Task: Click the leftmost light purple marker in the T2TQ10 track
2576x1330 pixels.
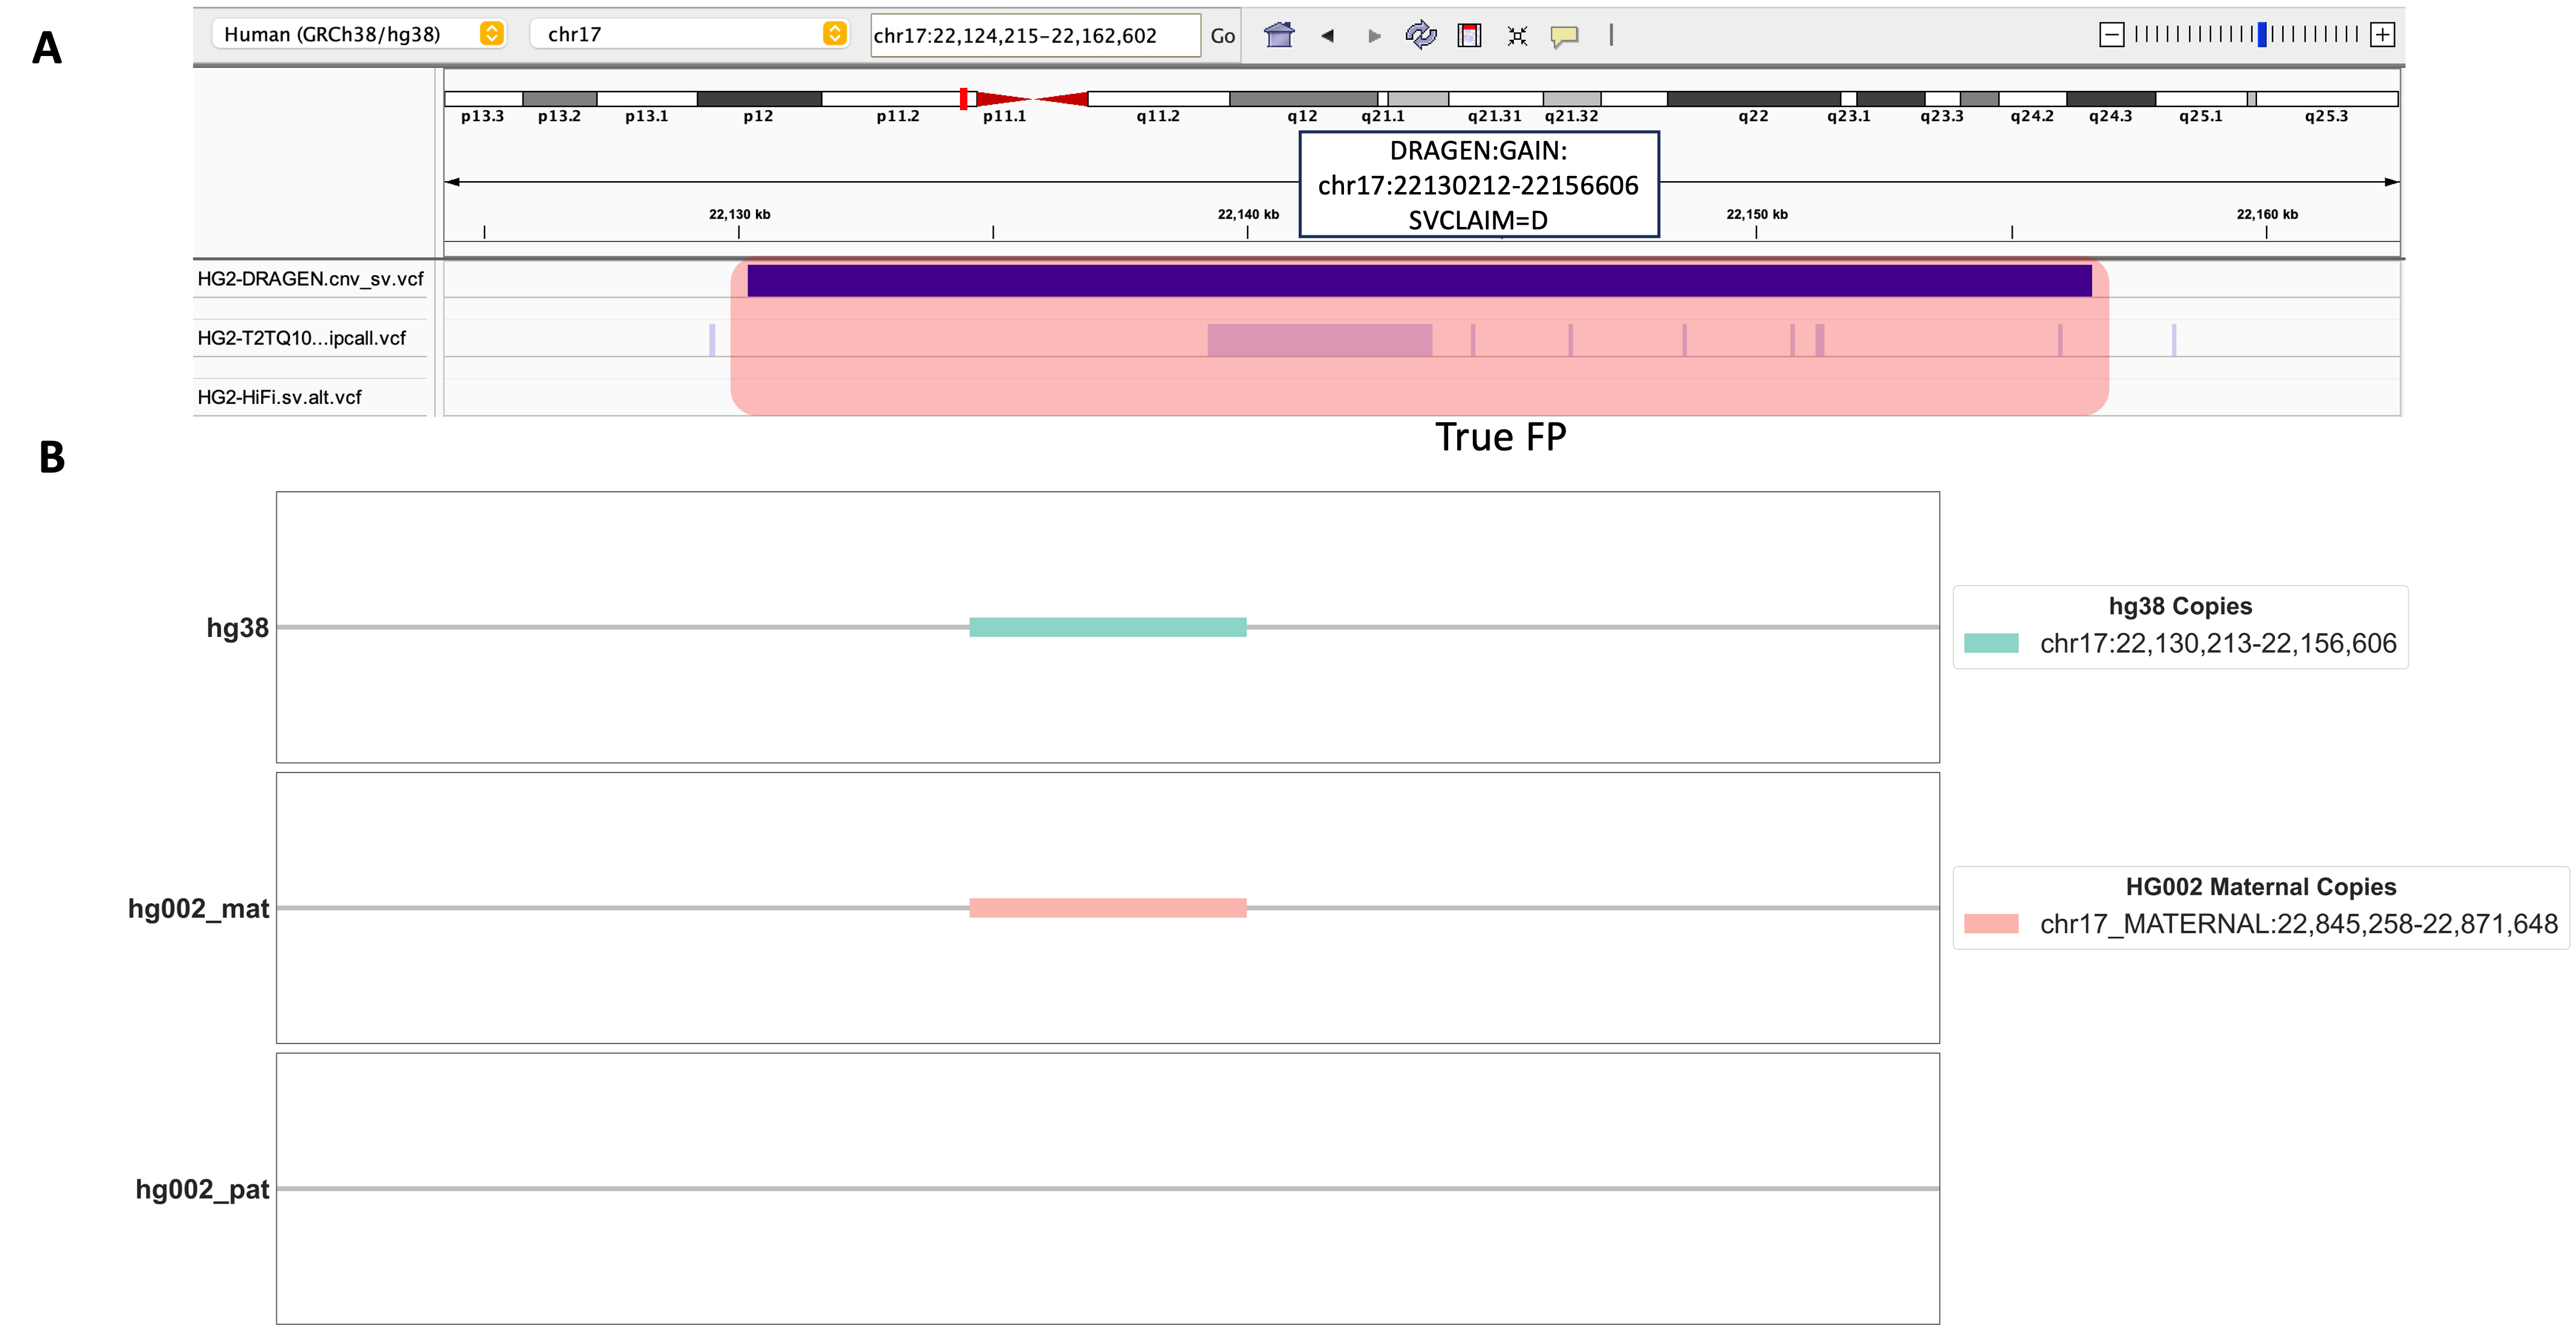Action: 712,340
